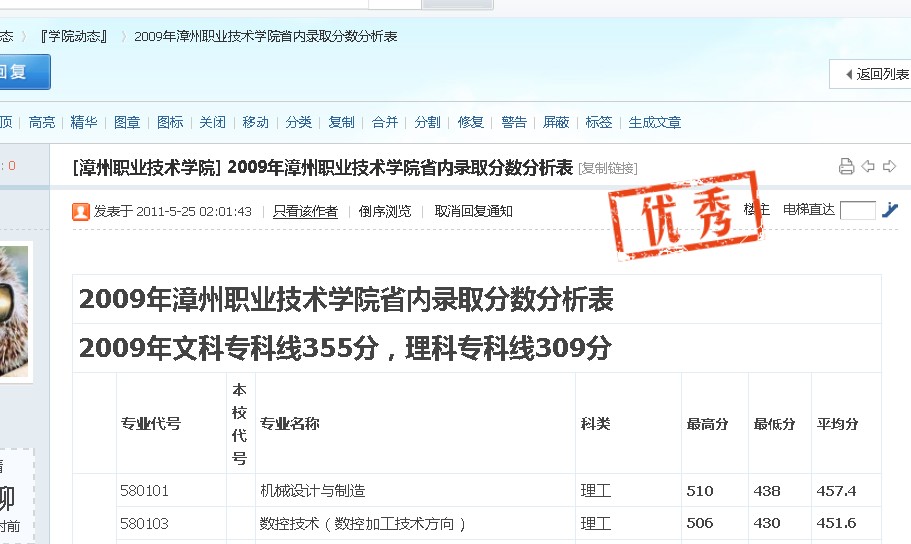
Task: Click the orange author icon beside post date
Action: pyautogui.click(x=81, y=212)
